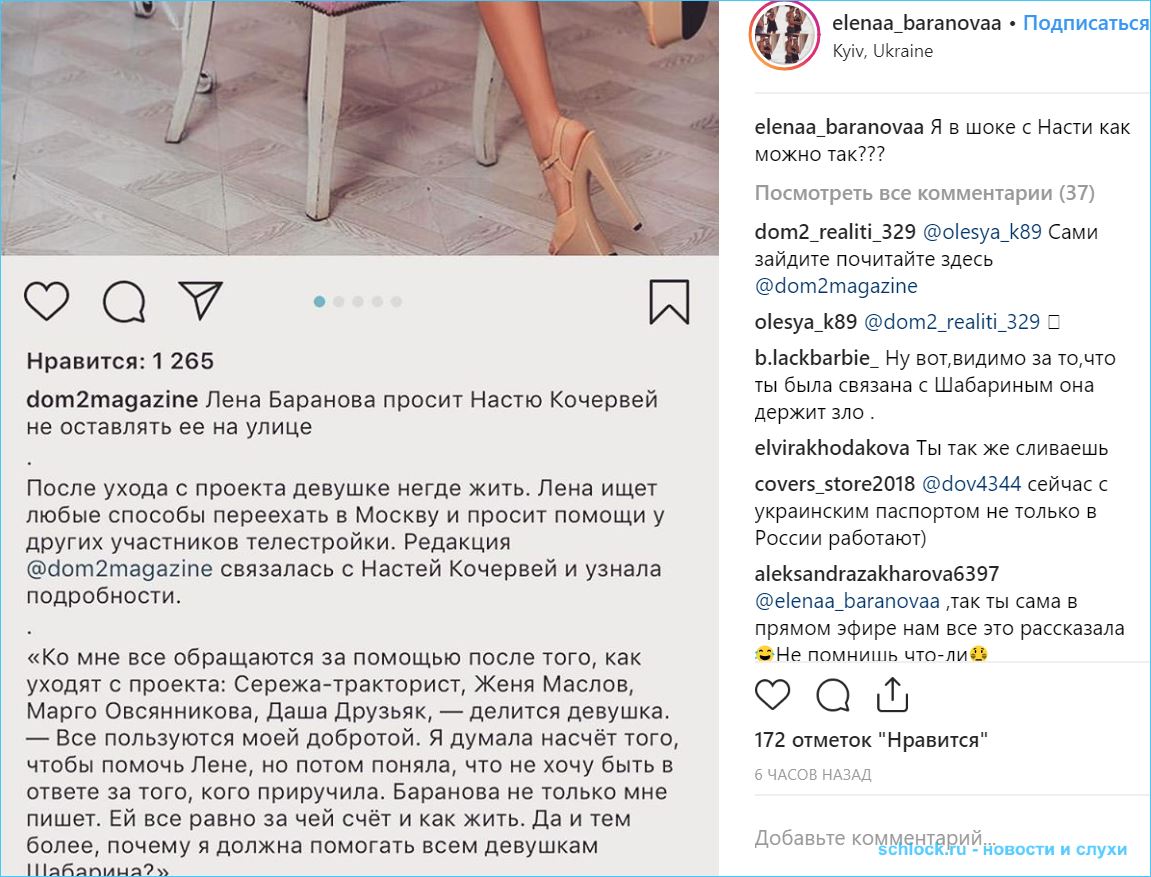This screenshot has height=877, width=1151.
Task: Click comment bubble above 172 likes
Action: (833, 694)
